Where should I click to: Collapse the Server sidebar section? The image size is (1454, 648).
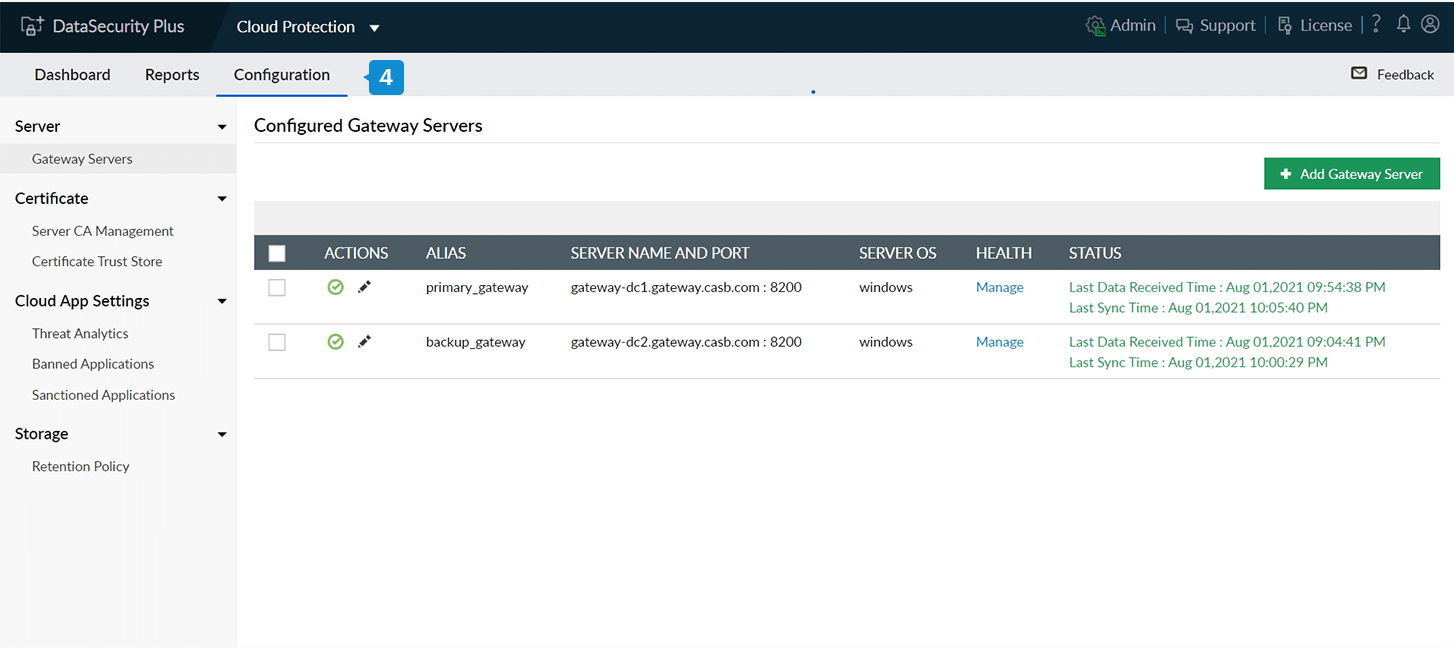point(222,127)
